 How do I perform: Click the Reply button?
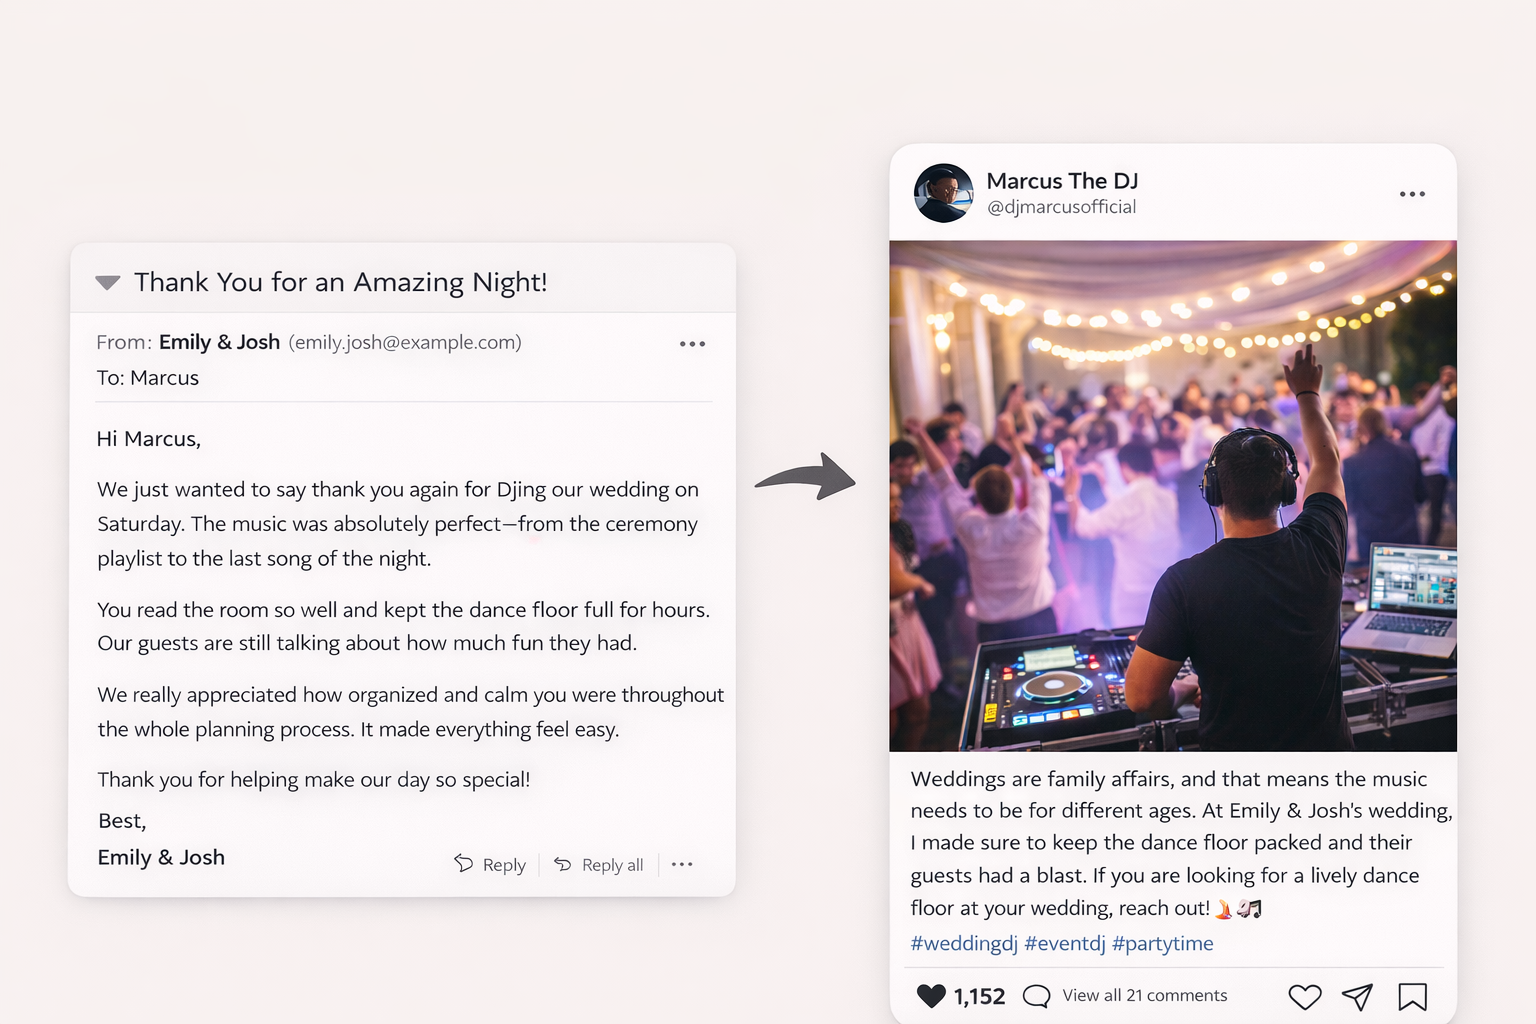(x=490, y=864)
